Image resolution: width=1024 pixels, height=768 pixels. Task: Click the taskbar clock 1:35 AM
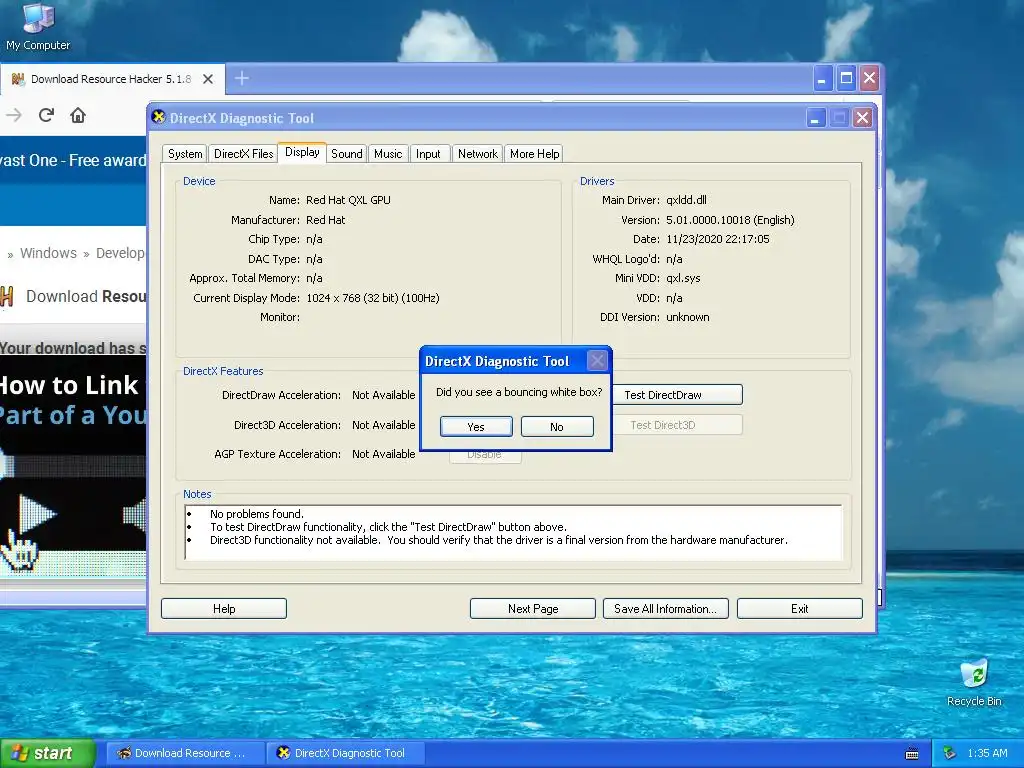click(987, 753)
